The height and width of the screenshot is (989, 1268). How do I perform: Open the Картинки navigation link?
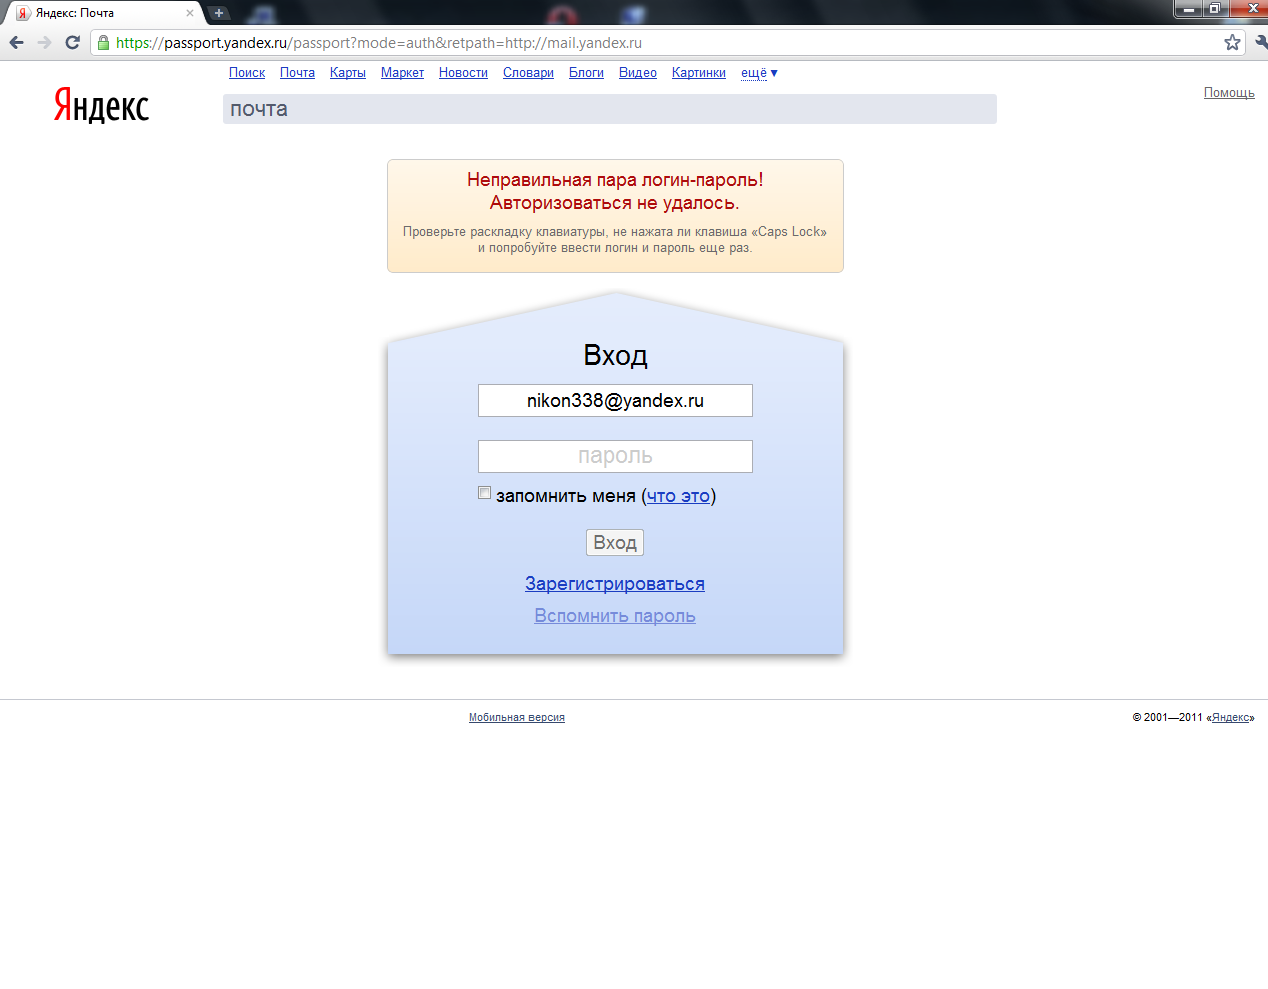pos(699,73)
